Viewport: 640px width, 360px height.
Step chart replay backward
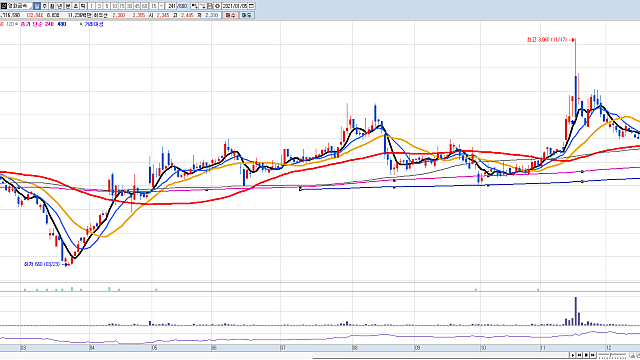point(579,355)
